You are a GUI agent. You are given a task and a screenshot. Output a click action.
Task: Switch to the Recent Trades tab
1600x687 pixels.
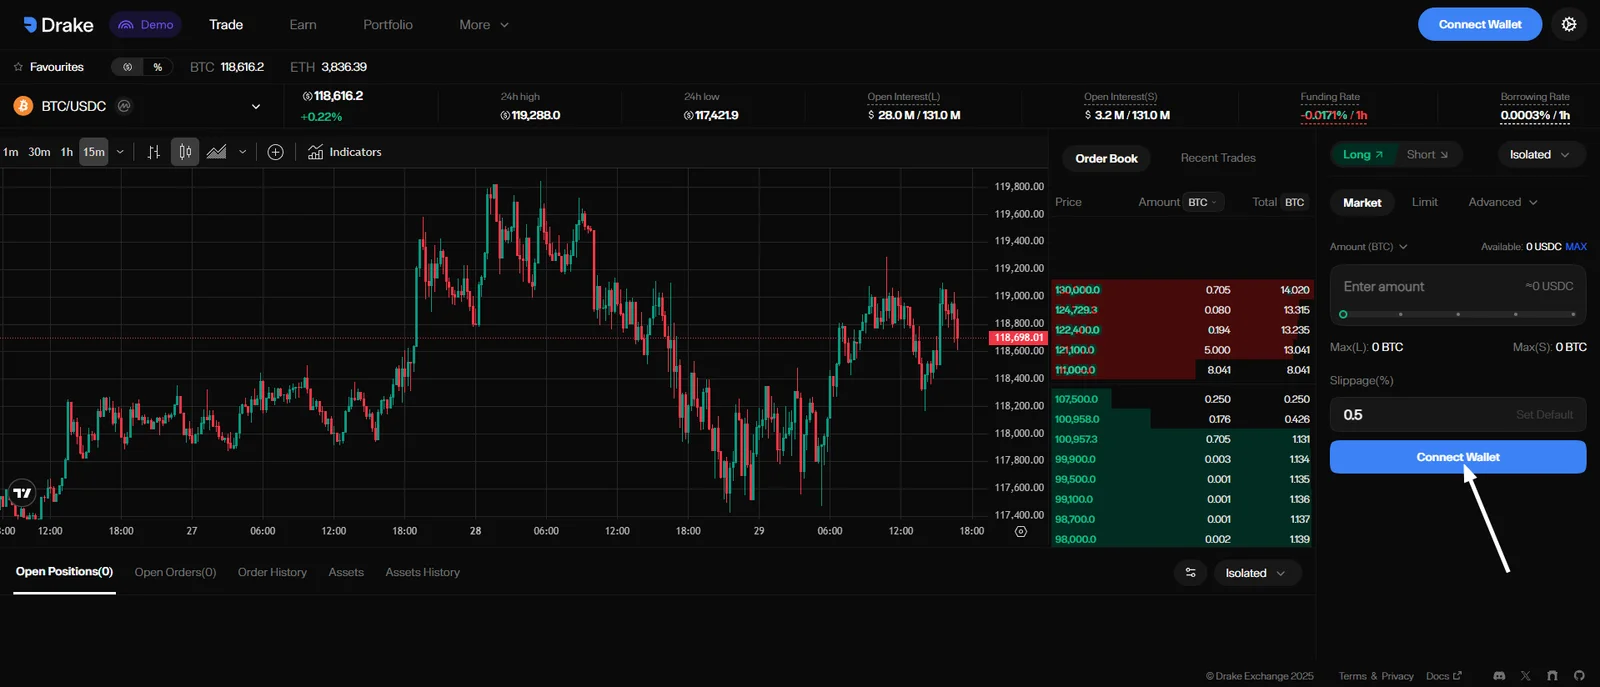tap(1218, 158)
